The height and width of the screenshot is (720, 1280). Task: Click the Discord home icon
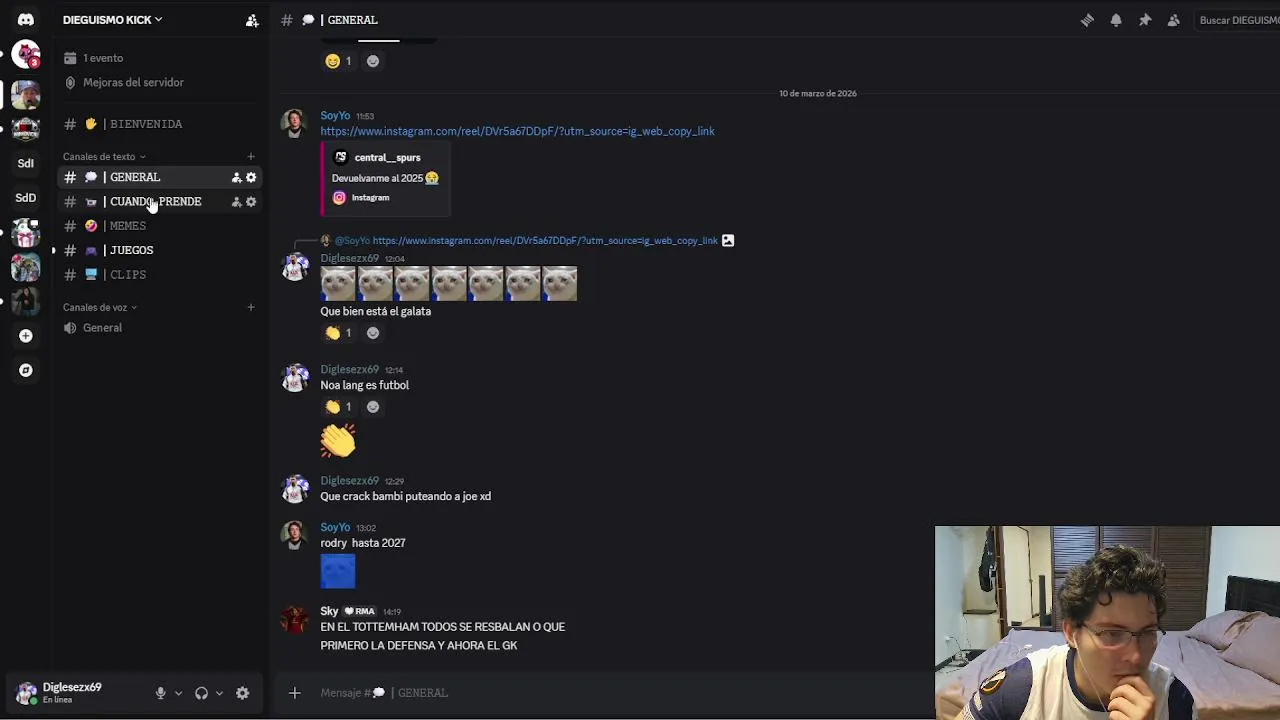[x=26, y=19]
